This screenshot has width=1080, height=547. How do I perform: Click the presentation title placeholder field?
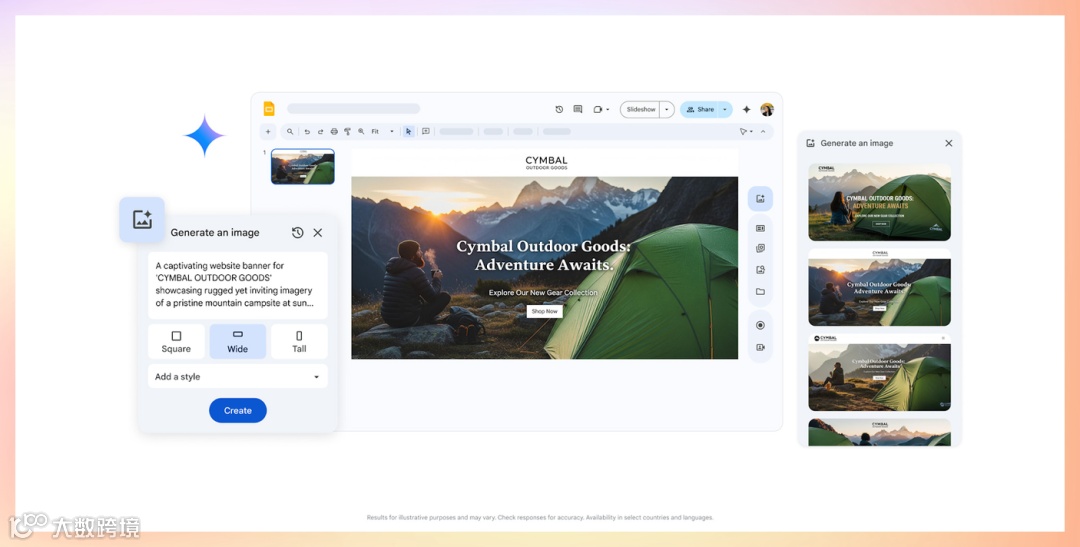353,109
